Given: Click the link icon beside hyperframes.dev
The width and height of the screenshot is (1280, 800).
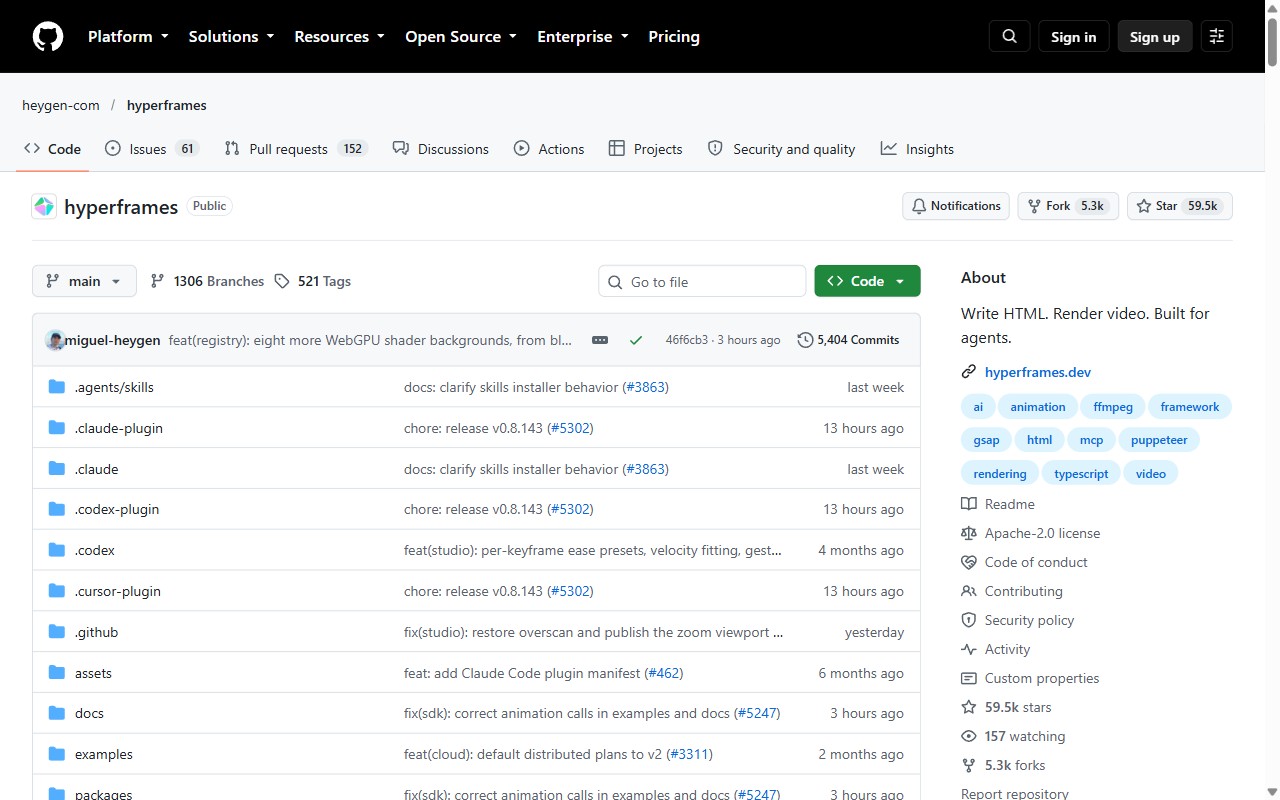Looking at the screenshot, I should [x=968, y=372].
